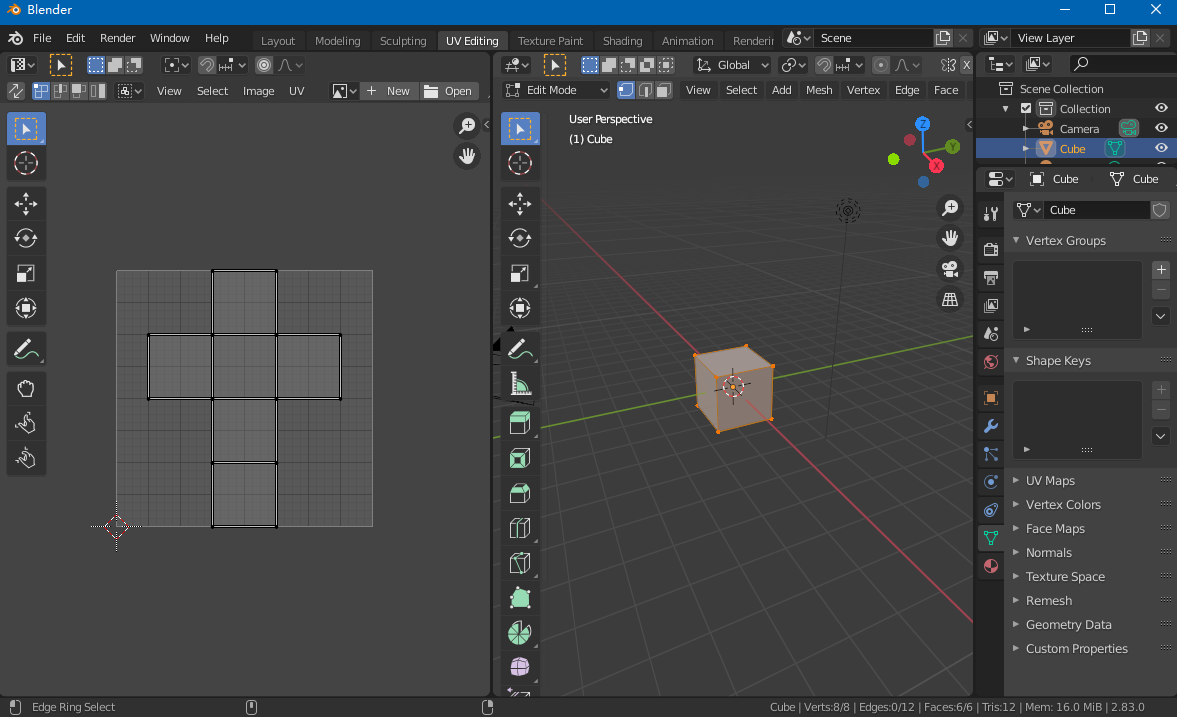This screenshot has width=1177, height=717.
Task: Select the Material Properties sphere icon
Action: point(990,565)
